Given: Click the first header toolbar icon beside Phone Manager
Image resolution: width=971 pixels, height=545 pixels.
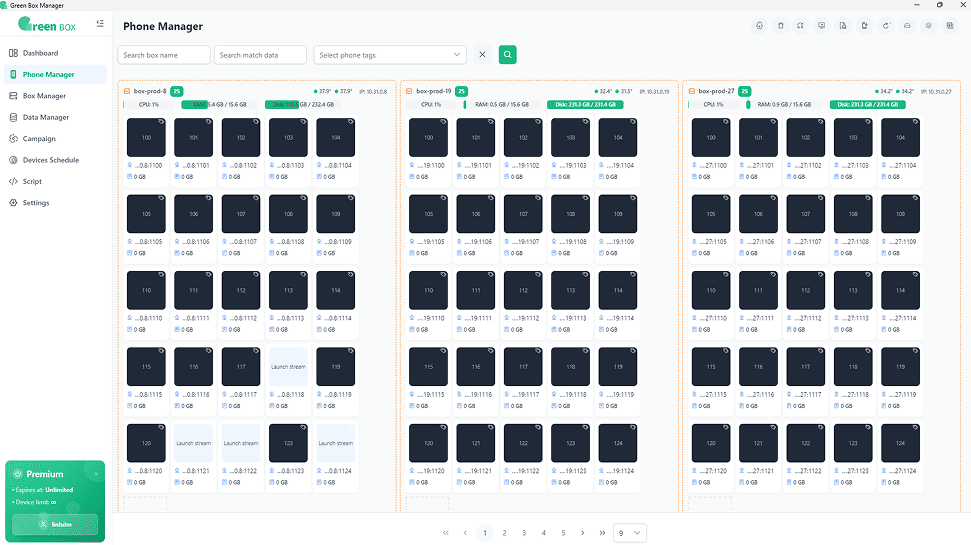Looking at the screenshot, I should 759,26.
